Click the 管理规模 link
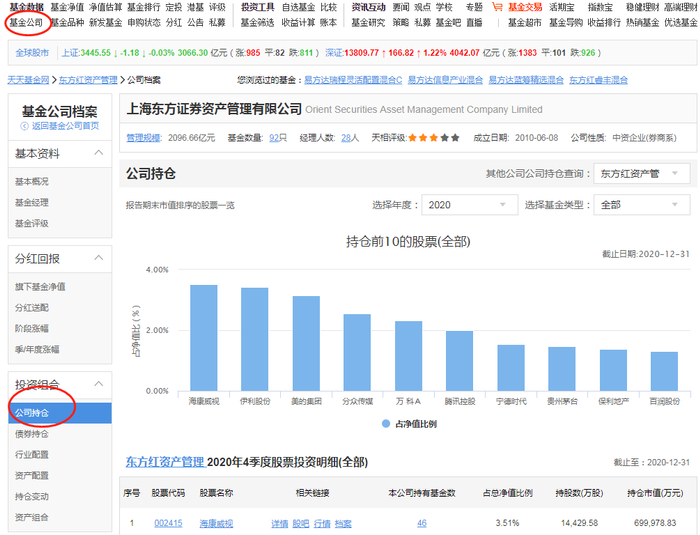This screenshot has width=700, height=535. pos(143,138)
